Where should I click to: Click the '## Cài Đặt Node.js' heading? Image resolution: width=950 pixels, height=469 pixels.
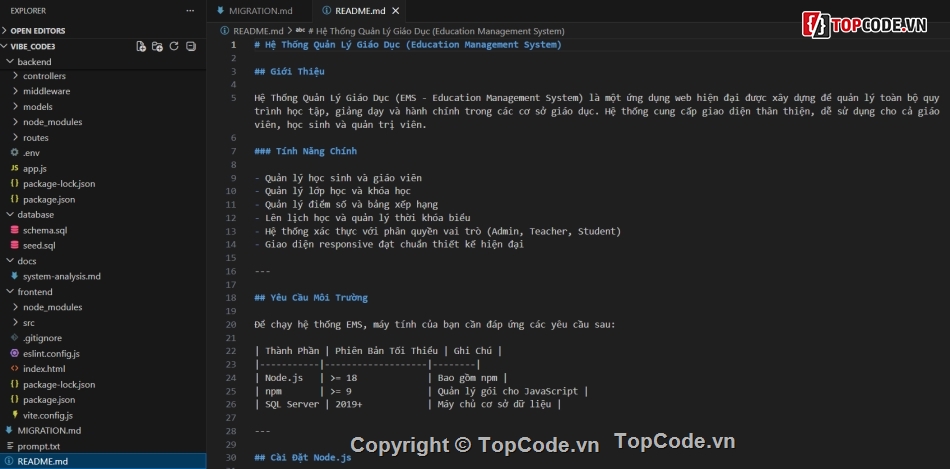click(x=303, y=457)
